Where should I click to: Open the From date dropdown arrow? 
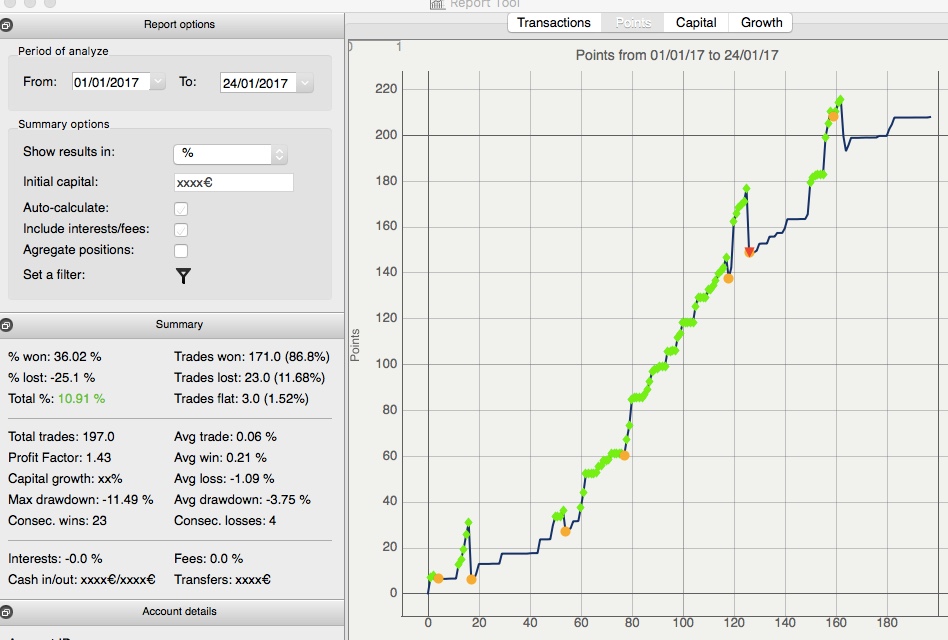coord(158,82)
